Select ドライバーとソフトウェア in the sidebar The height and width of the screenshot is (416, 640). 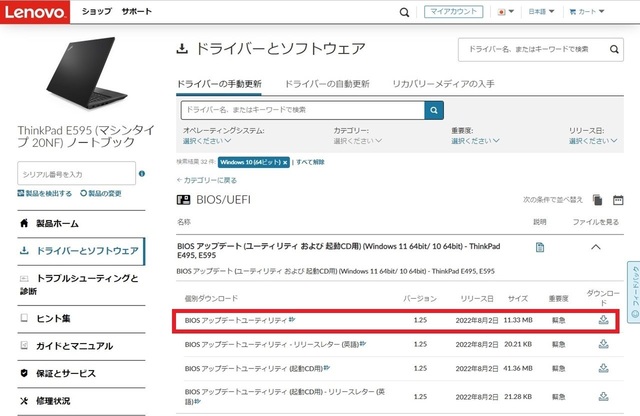[81, 251]
